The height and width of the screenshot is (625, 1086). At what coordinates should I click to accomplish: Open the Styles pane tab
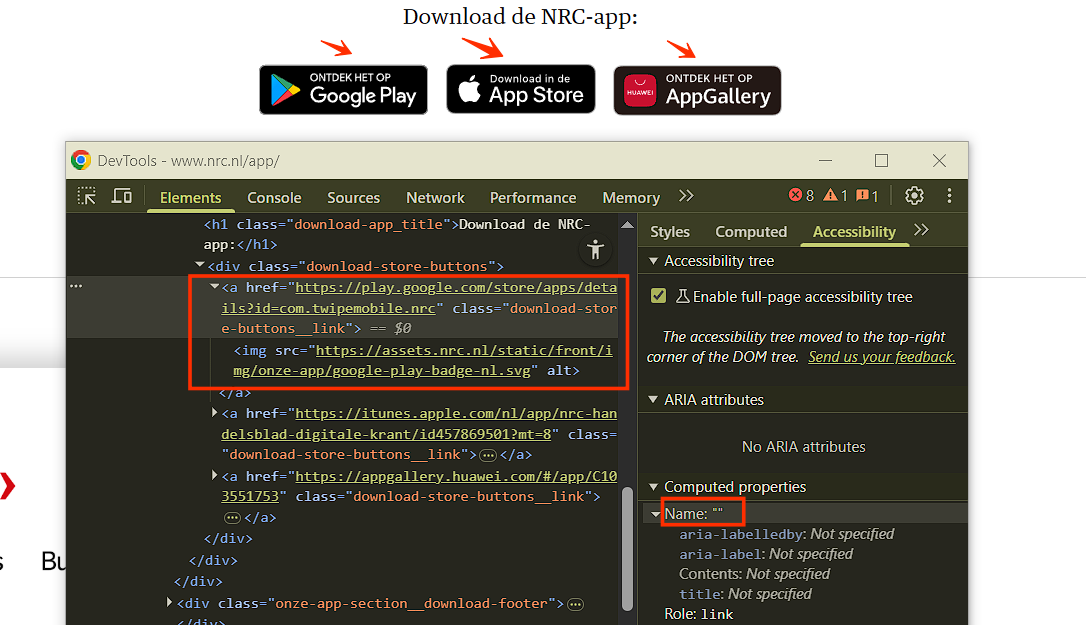pyautogui.click(x=670, y=232)
